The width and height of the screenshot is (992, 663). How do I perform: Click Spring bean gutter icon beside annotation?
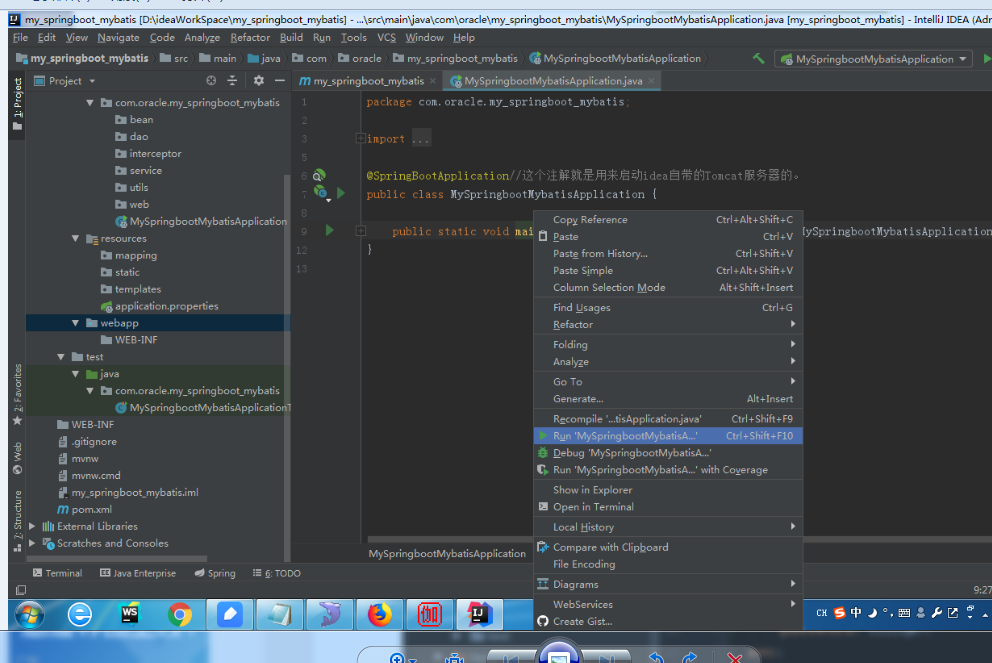(319, 175)
